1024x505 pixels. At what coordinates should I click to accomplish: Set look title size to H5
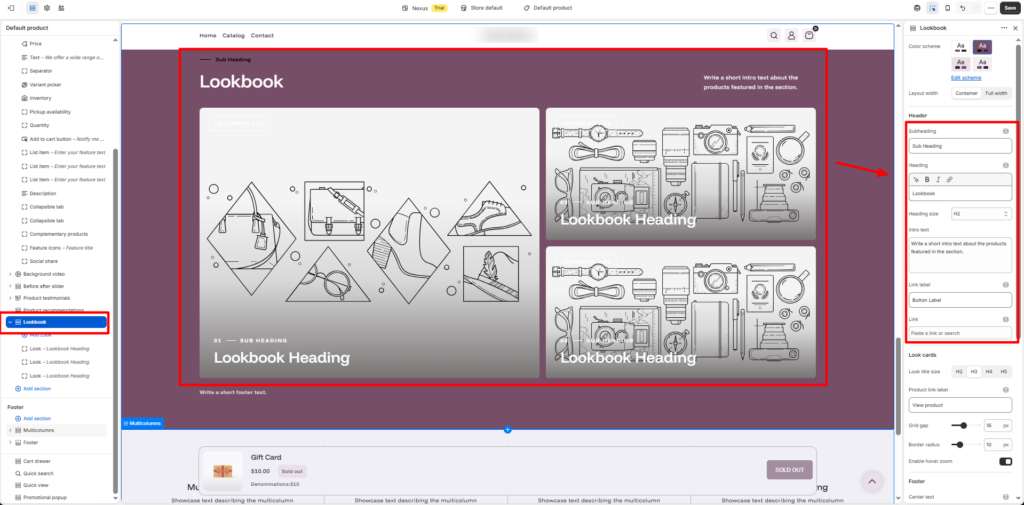(x=1004, y=371)
